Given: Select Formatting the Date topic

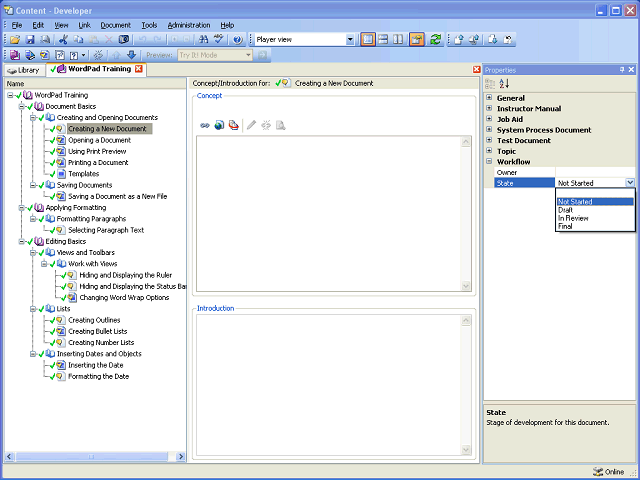Looking at the screenshot, I should click(x=98, y=376).
